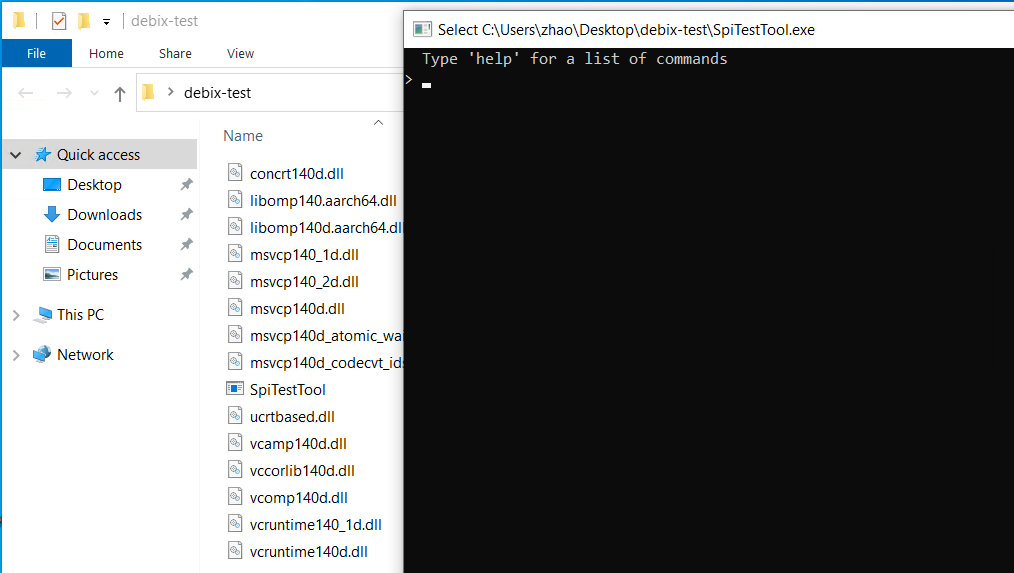Click the DLL icon next to concrt140d.dll

point(235,172)
